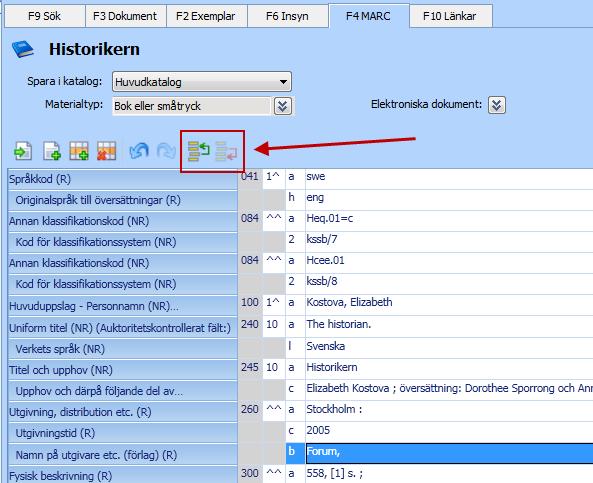This screenshot has height=483, width=593.
Task: Click the delete field row icon
Action: [106, 151]
